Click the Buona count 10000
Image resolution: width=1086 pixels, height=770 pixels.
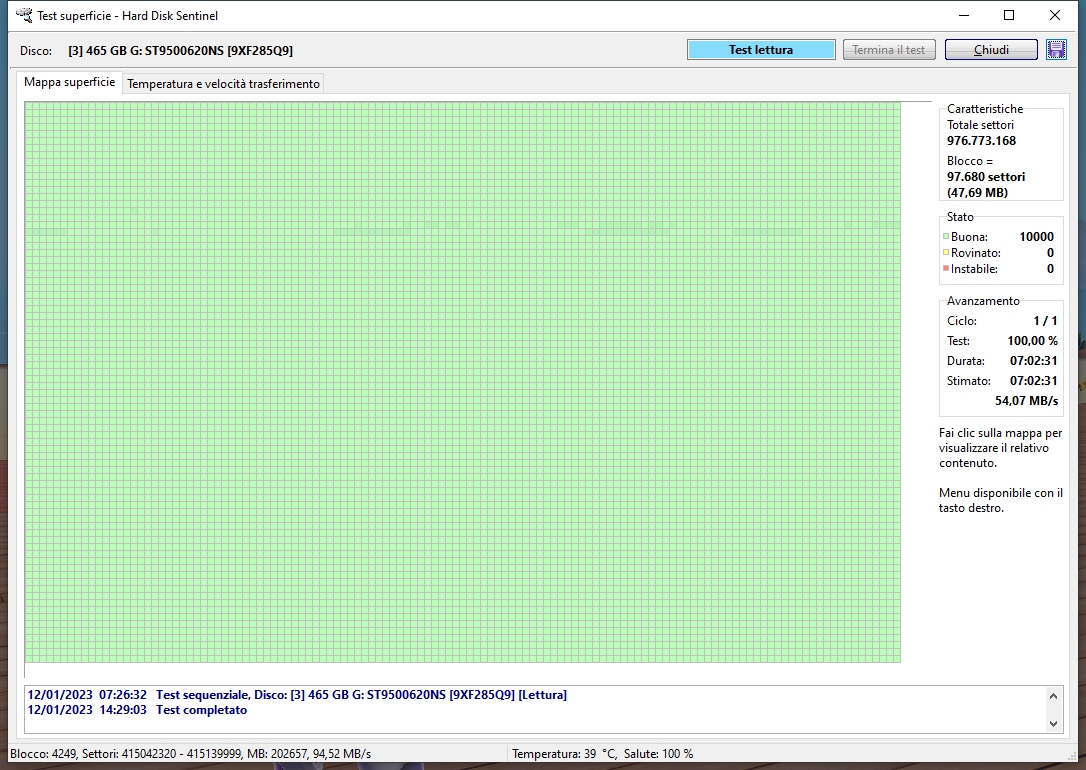1036,237
